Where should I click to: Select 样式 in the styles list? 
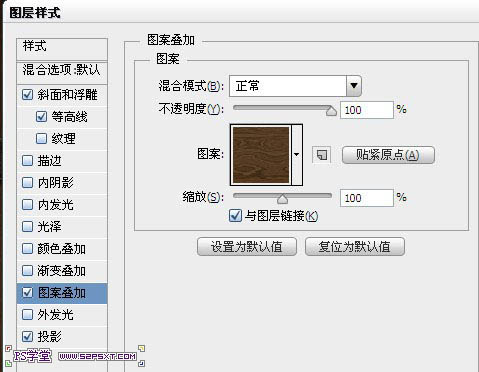tap(62, 49)
